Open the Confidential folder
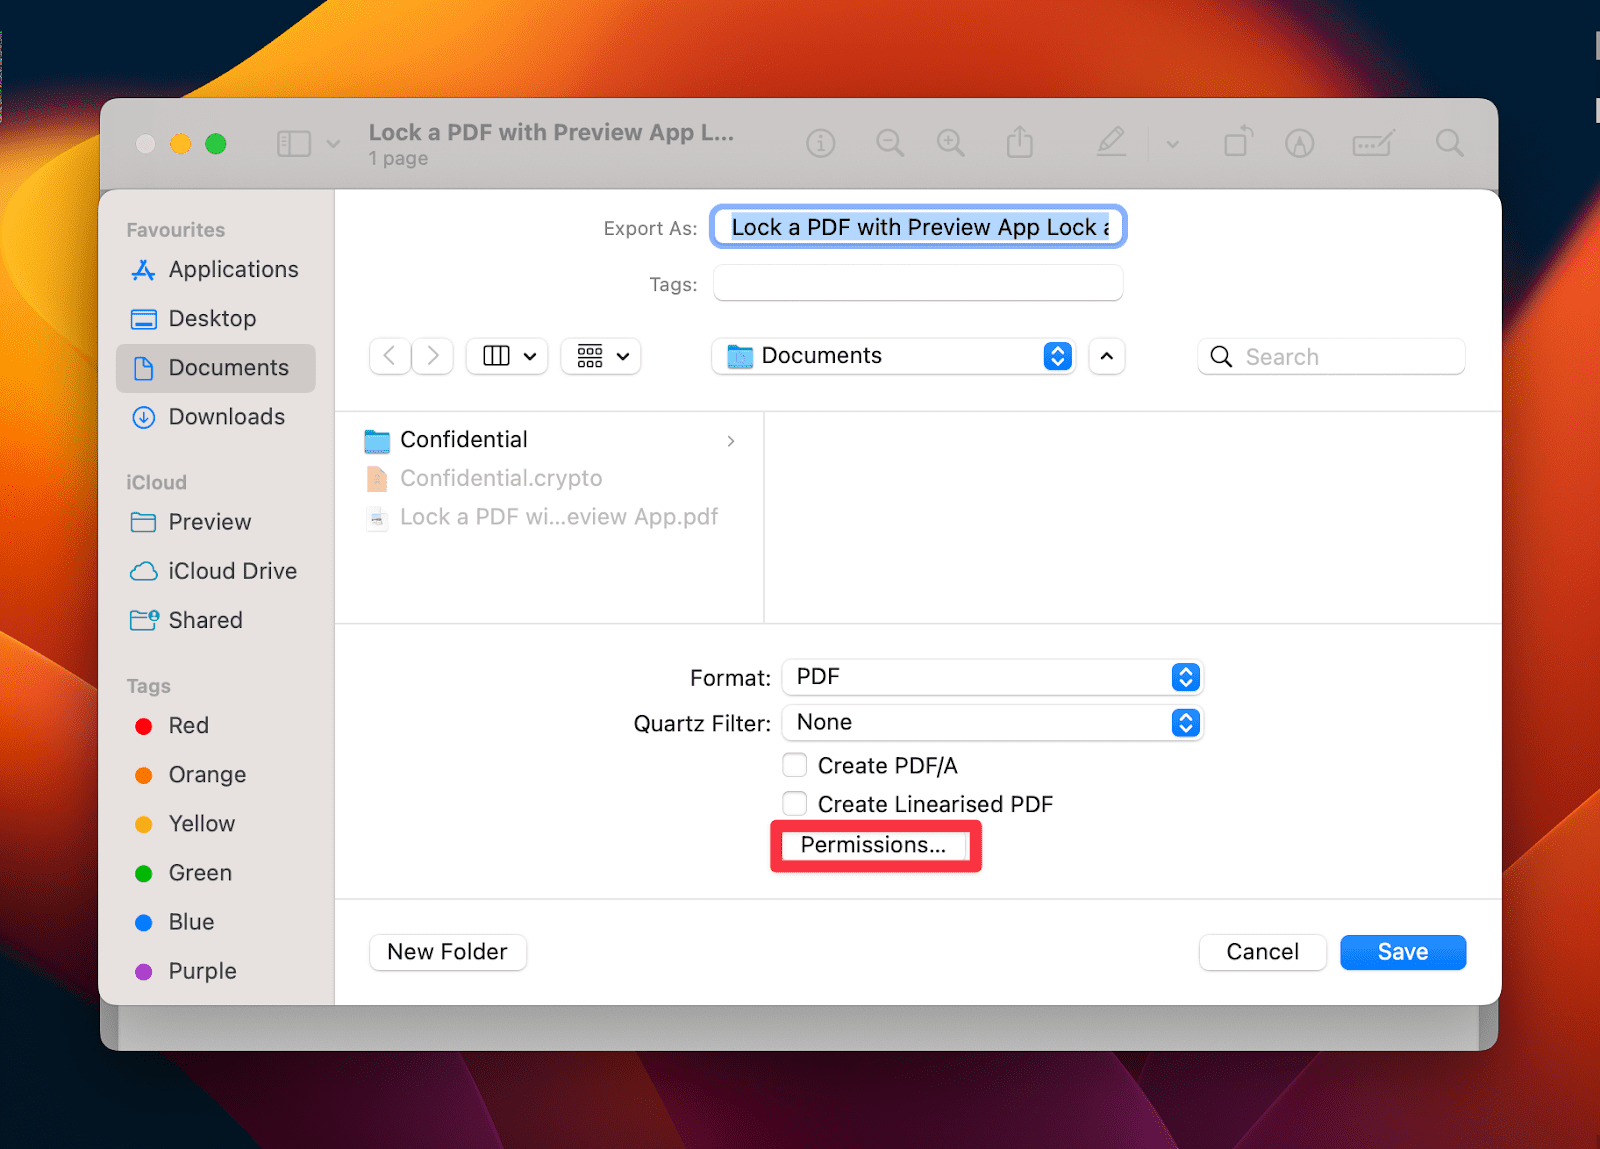Viewport: 1600px width, 1149px height. point(551,440)
